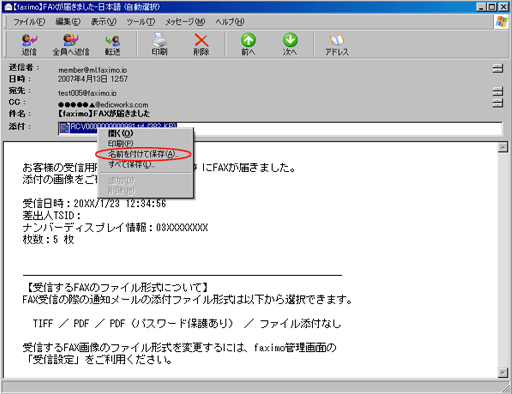Click sender address member@ml.faximo.io
This screenshot has height=394, width=512.
click(x=93, y=70)
